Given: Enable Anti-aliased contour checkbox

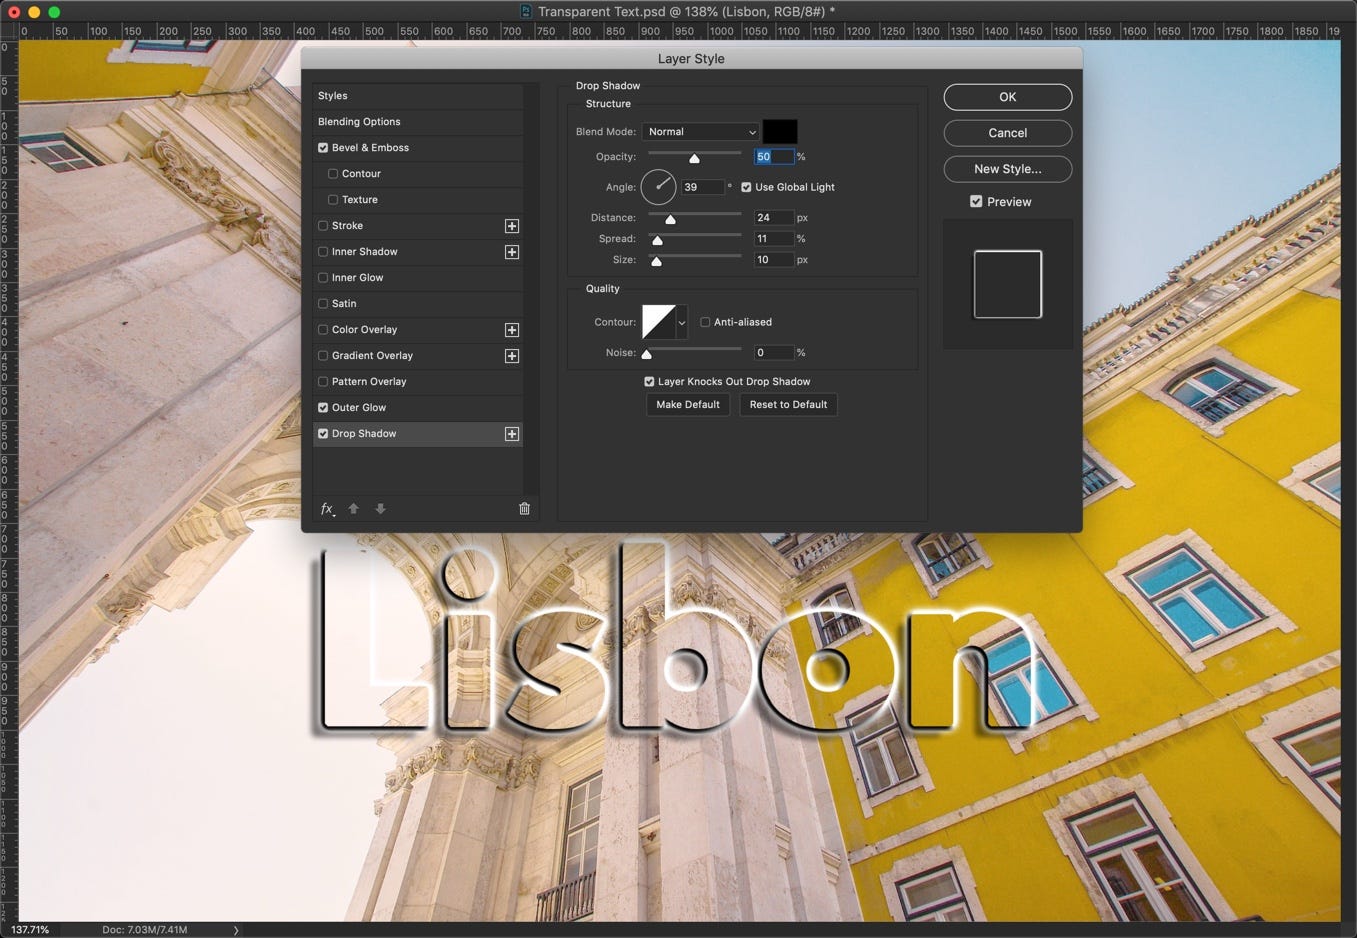Looking at the screenshot, I should point(705,322).
